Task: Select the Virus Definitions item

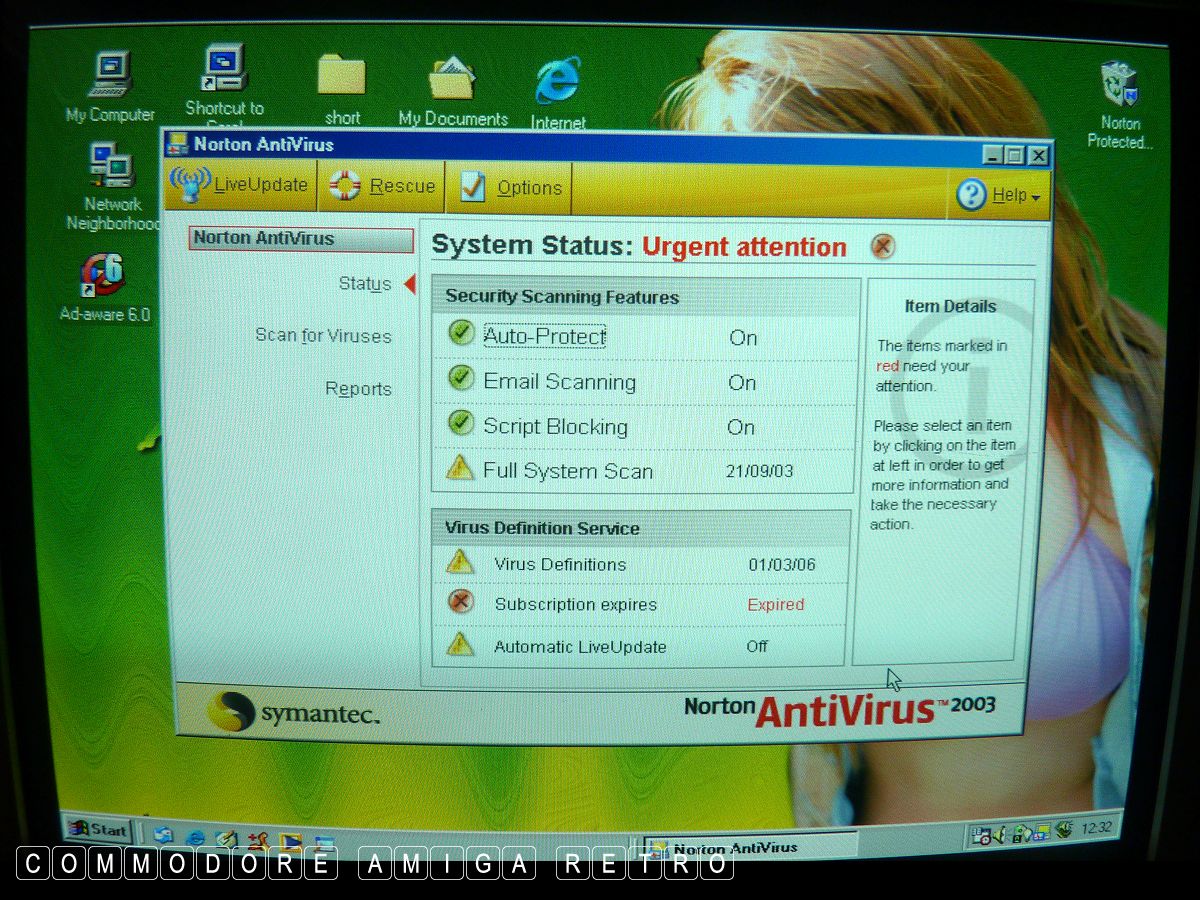Action: 559,565
